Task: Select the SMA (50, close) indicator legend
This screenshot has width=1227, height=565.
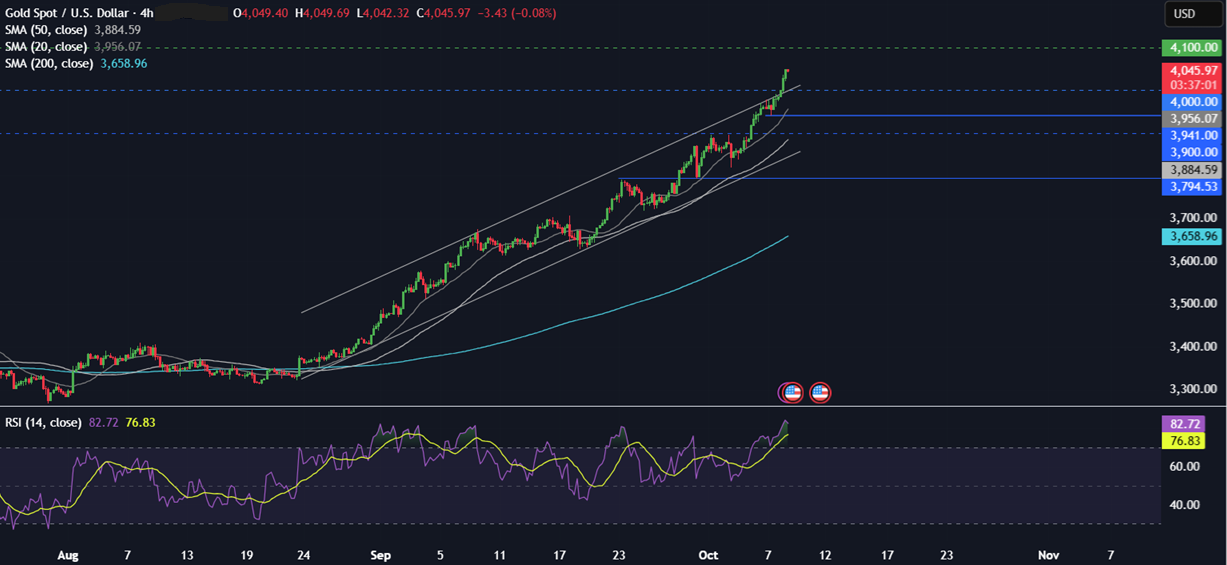Action: [x=46, y=30]
